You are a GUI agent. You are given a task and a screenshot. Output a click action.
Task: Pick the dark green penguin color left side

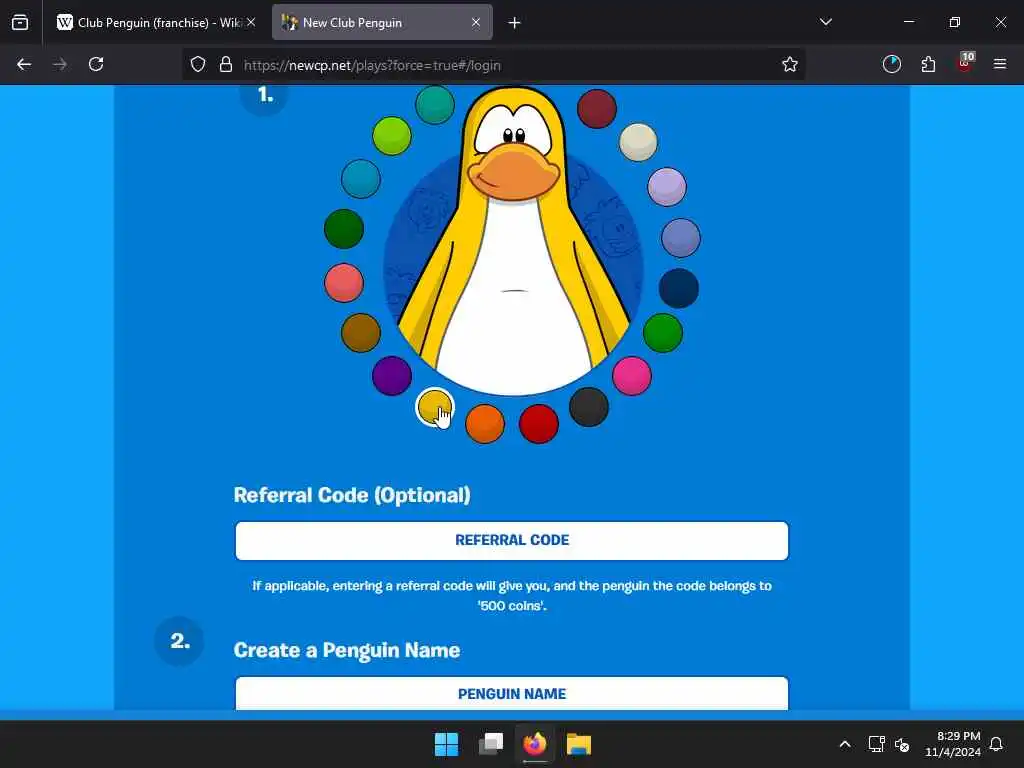tap(344, 229)
